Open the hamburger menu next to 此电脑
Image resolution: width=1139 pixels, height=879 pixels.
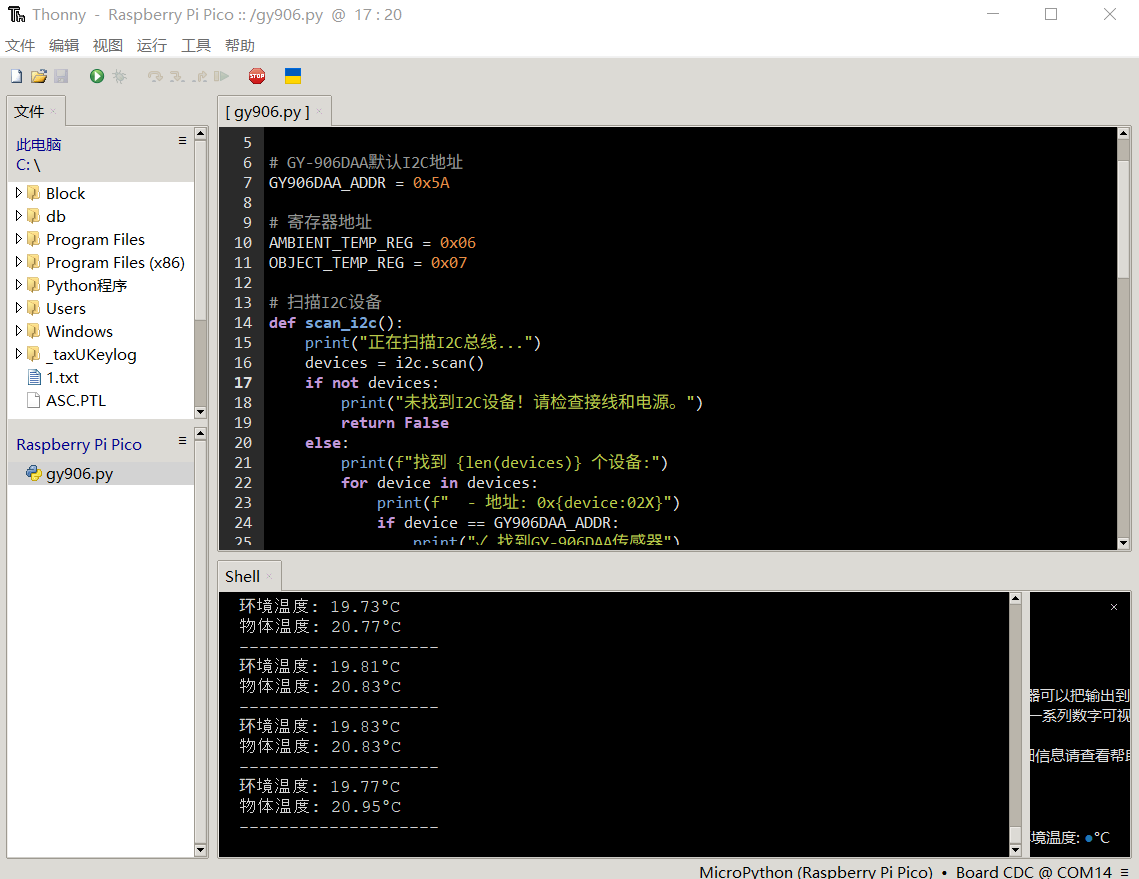click(x=182, y=141)
